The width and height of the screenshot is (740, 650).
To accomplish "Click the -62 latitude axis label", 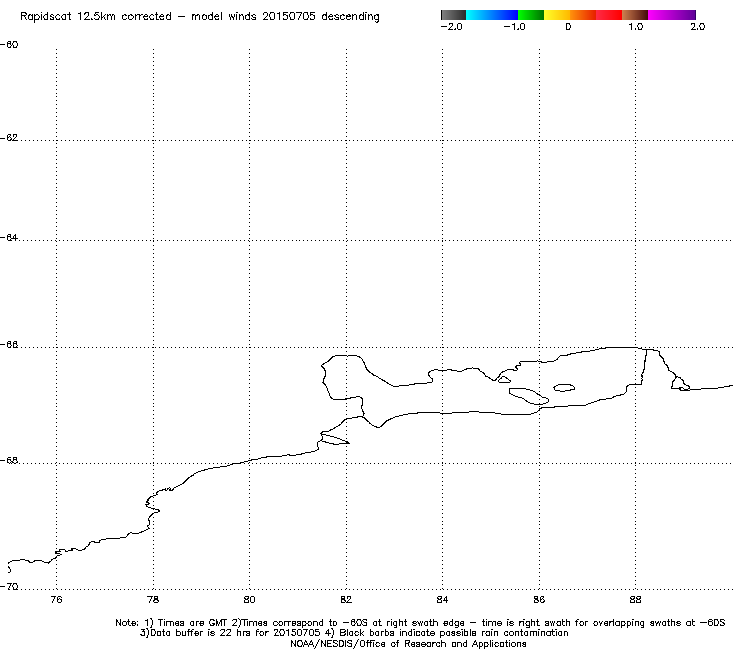I will [9, 138].
